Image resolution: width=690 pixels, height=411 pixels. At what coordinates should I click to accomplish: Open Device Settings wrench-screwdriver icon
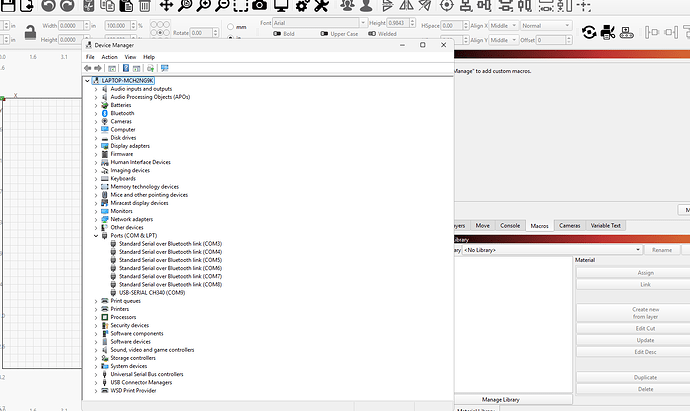click(x=322, y=5)
